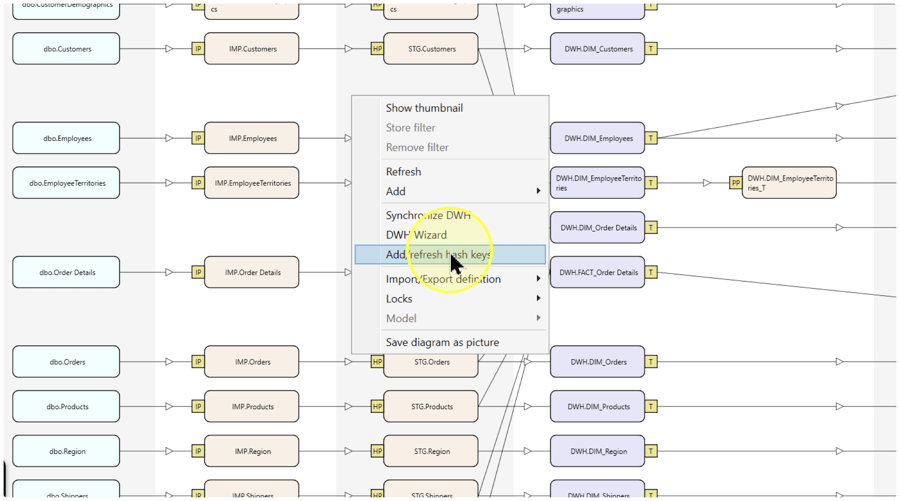
Task: Select the dbo.EmployeeTerritories source node
Action: point(66,183)
